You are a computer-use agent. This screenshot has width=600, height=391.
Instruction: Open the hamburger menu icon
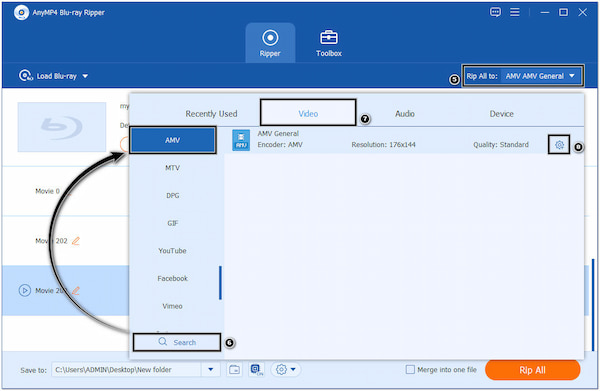pyautogui.click(x=515, y=12)
